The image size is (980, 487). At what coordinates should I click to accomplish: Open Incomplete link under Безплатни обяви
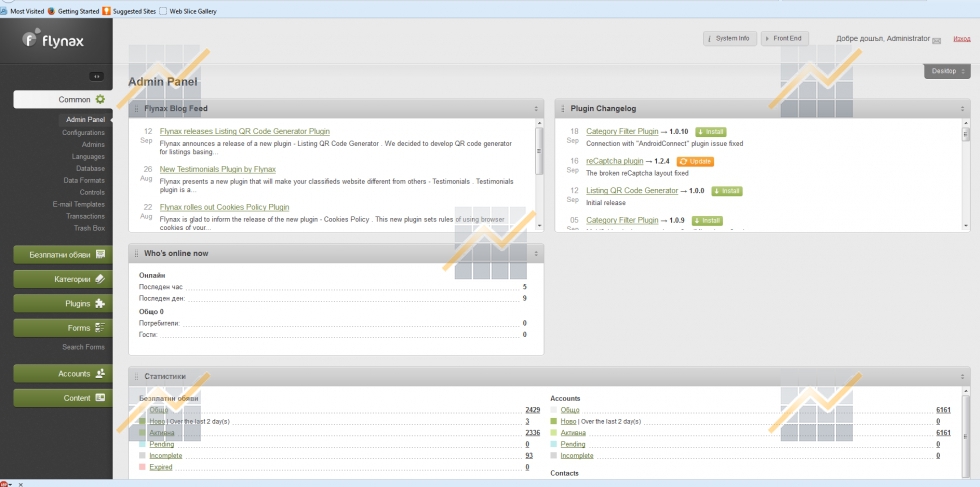[166, 456]
